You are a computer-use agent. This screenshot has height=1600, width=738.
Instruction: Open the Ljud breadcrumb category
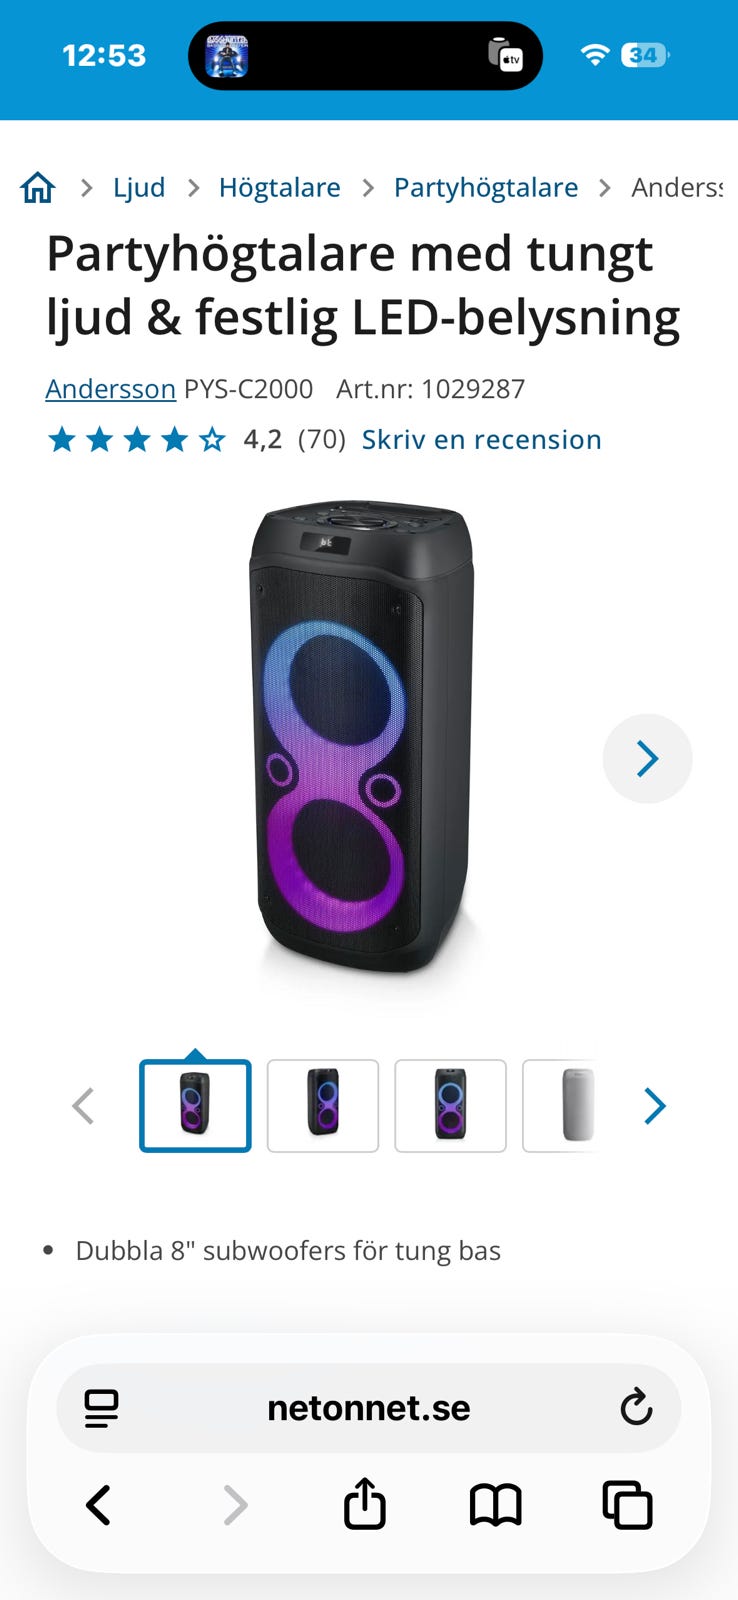pyautogui.click(x=139, y=187)
